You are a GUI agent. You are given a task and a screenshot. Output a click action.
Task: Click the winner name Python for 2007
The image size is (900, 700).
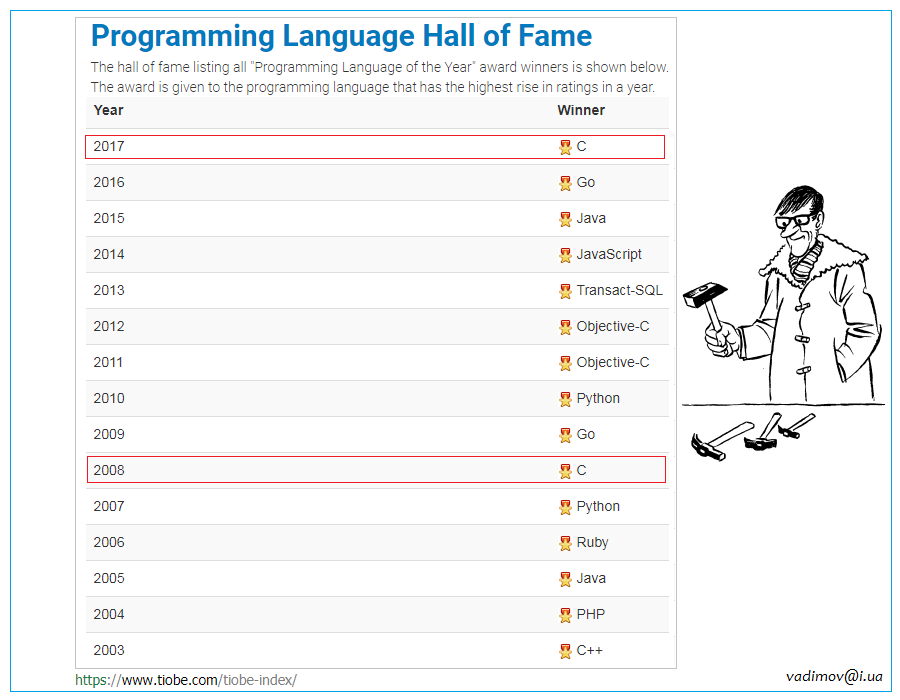click(x=598, y=507)
